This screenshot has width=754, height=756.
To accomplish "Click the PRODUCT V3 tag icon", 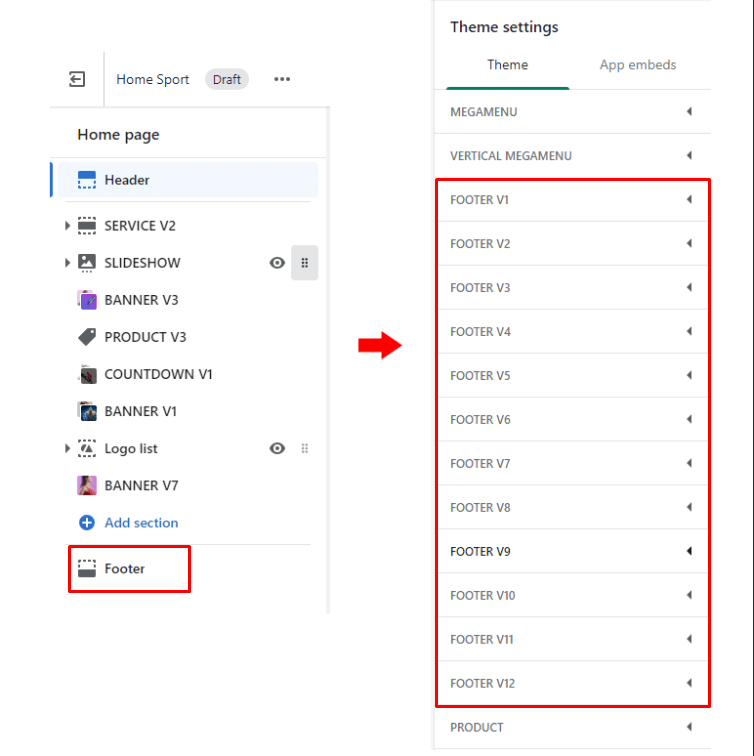I will point(87,337).
